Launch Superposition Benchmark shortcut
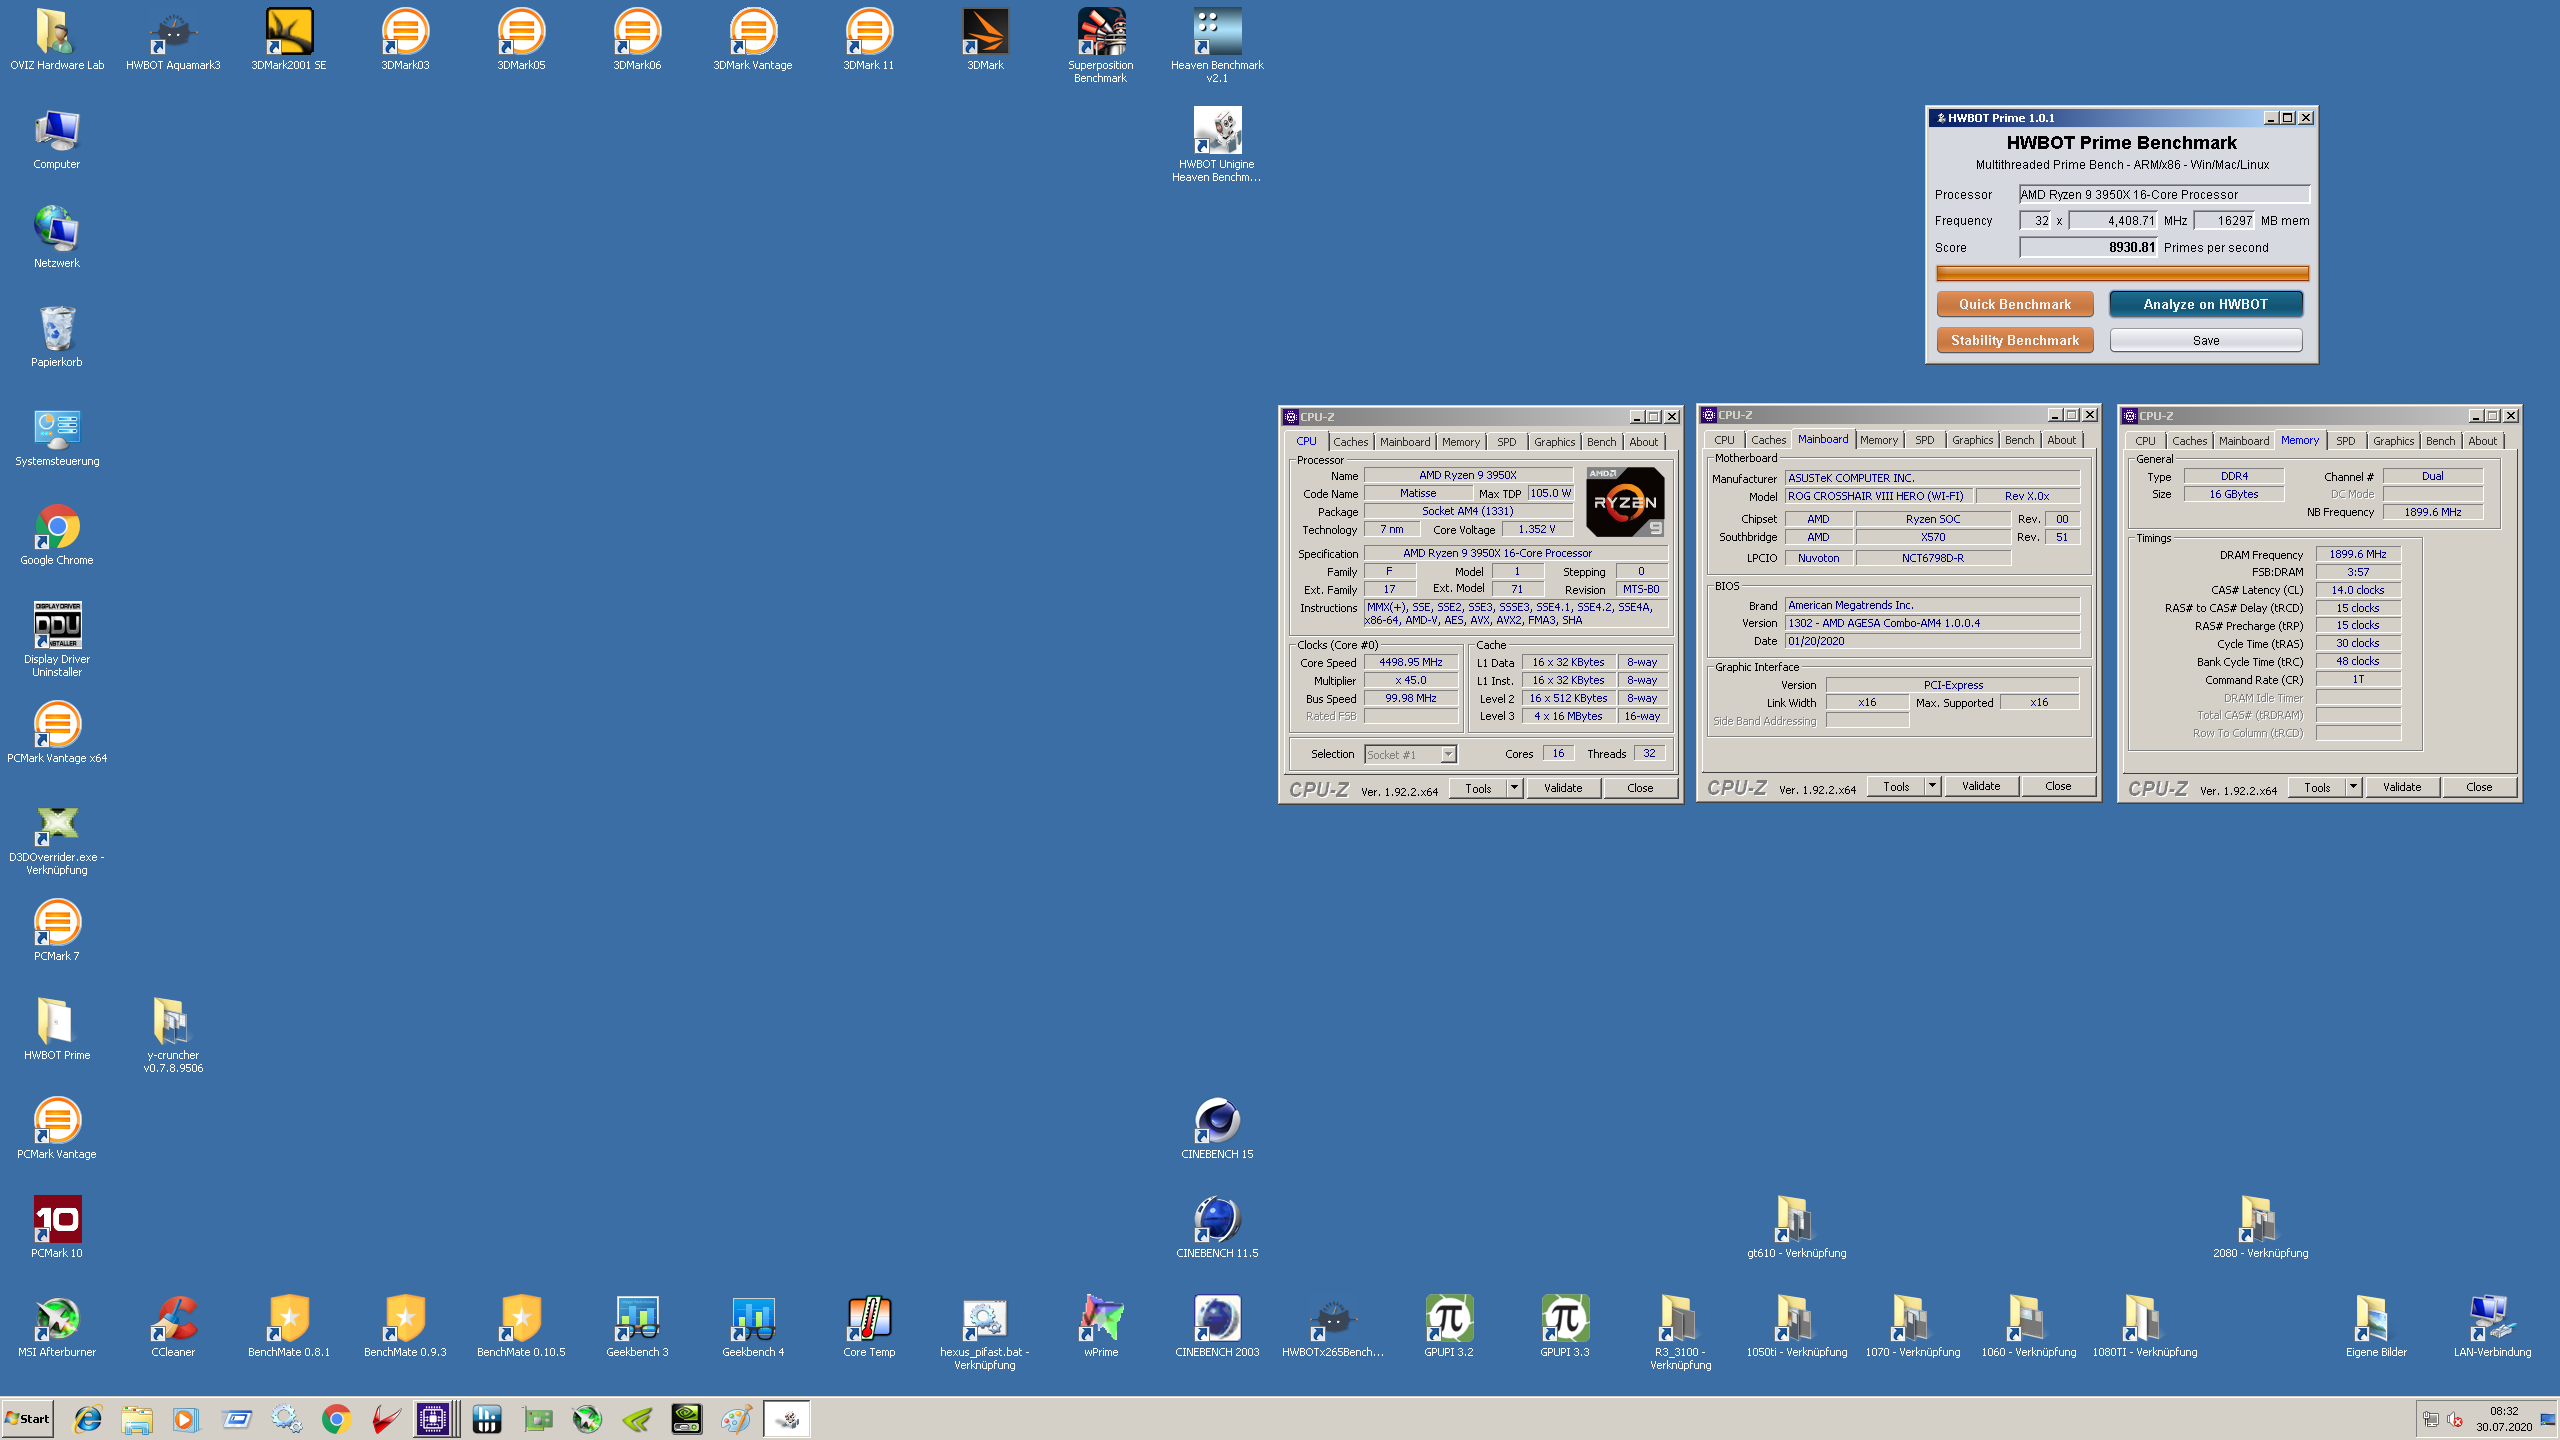This screenshot has width=2560, height=1440. (x=1101, y=45)
